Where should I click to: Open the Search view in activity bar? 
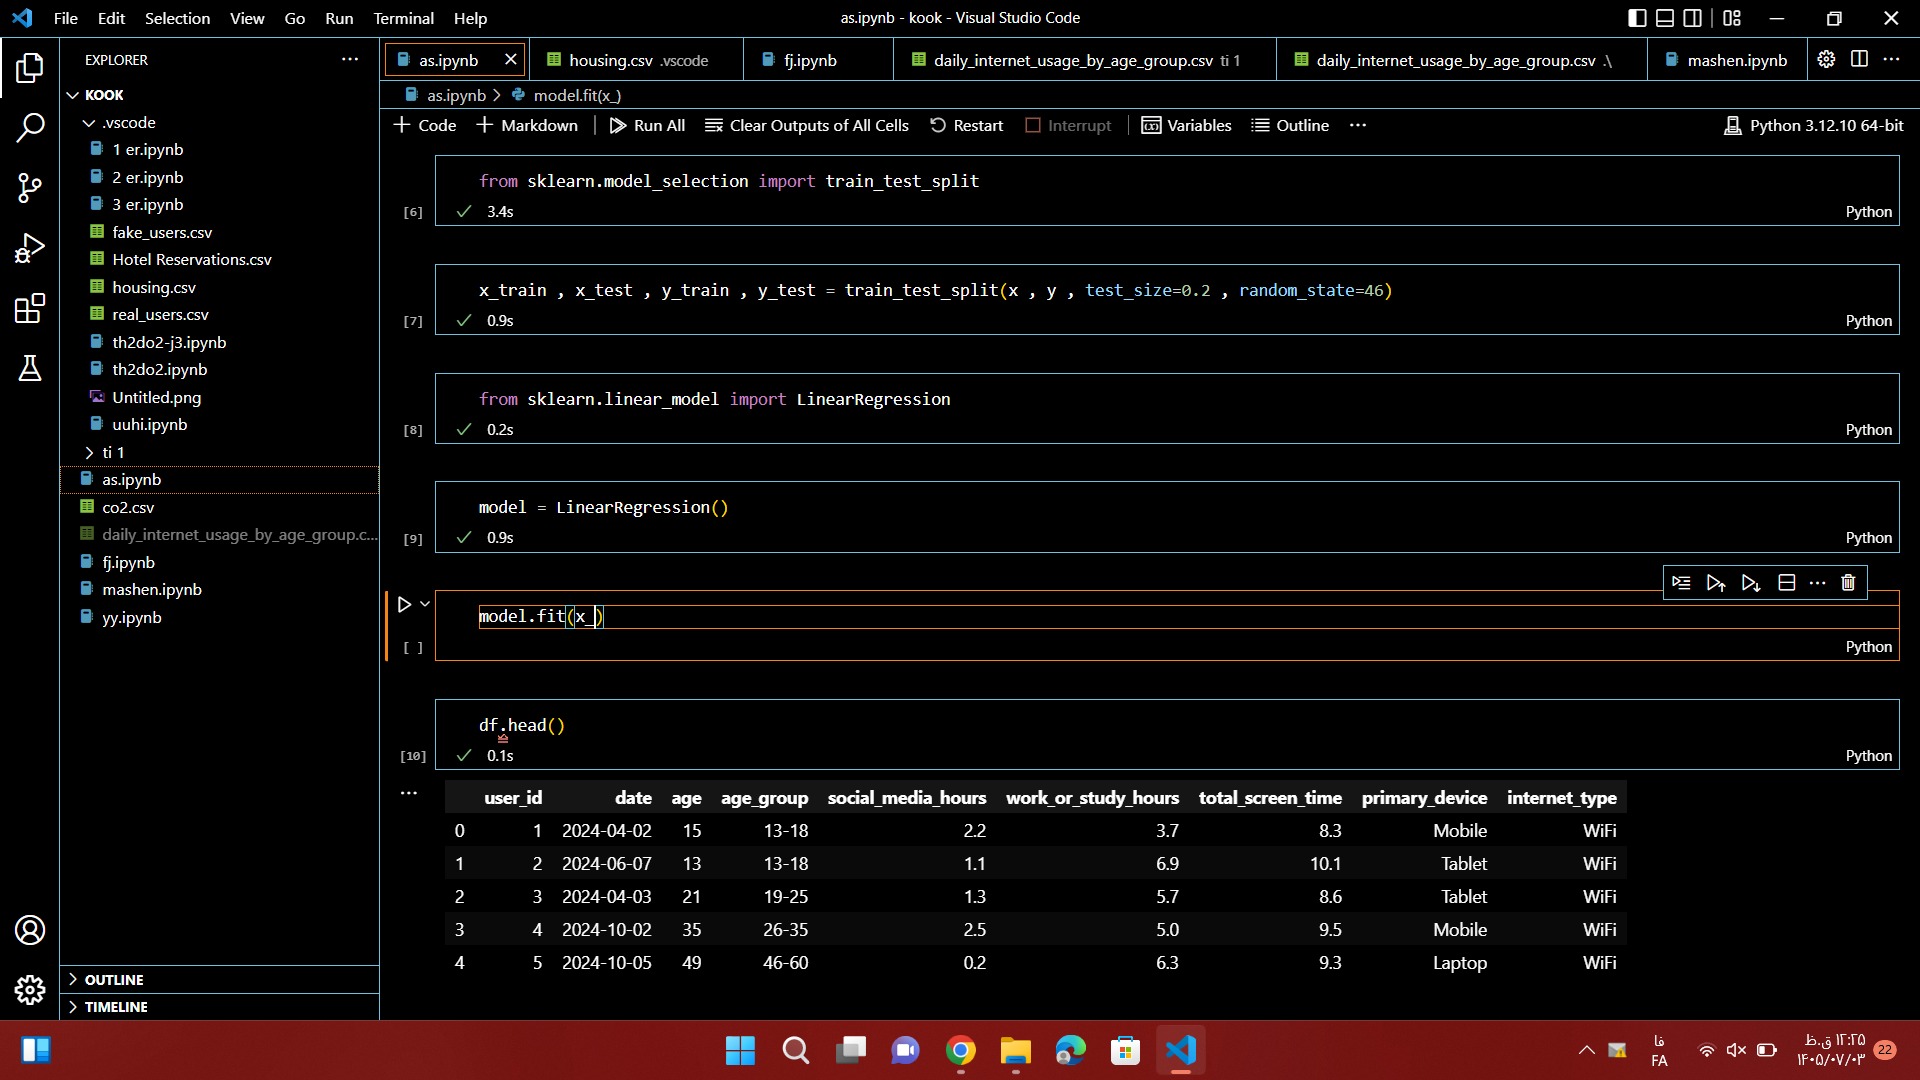[x=30, y=127]
